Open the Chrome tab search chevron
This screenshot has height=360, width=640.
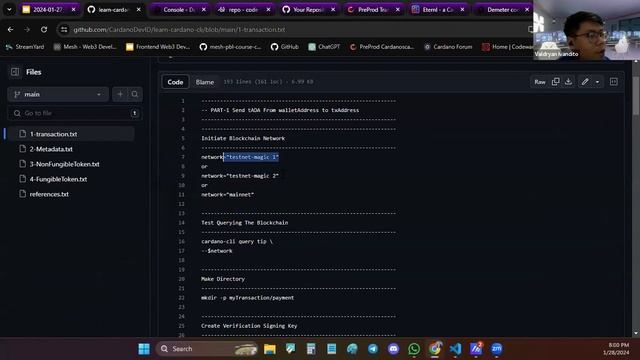(9, 9)
